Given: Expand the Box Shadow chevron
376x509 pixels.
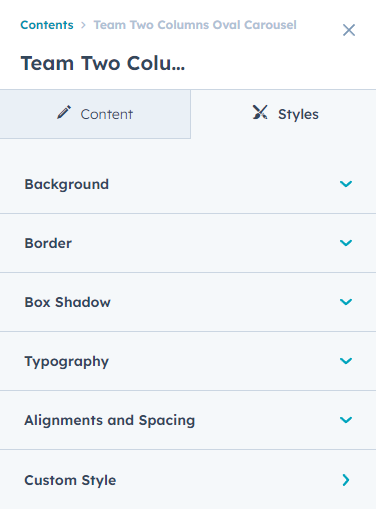Looking at the screenshot, I should point(346,302).
